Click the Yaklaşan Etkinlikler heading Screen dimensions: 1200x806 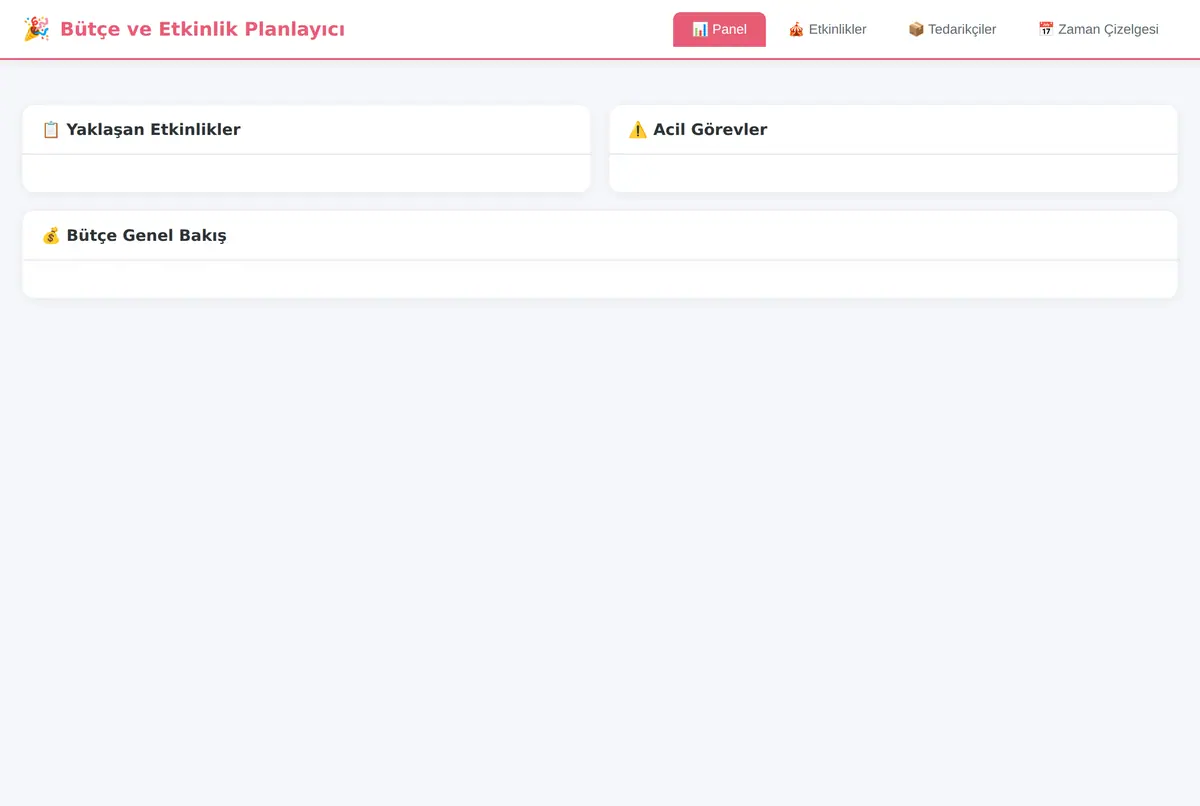(153, 129)
